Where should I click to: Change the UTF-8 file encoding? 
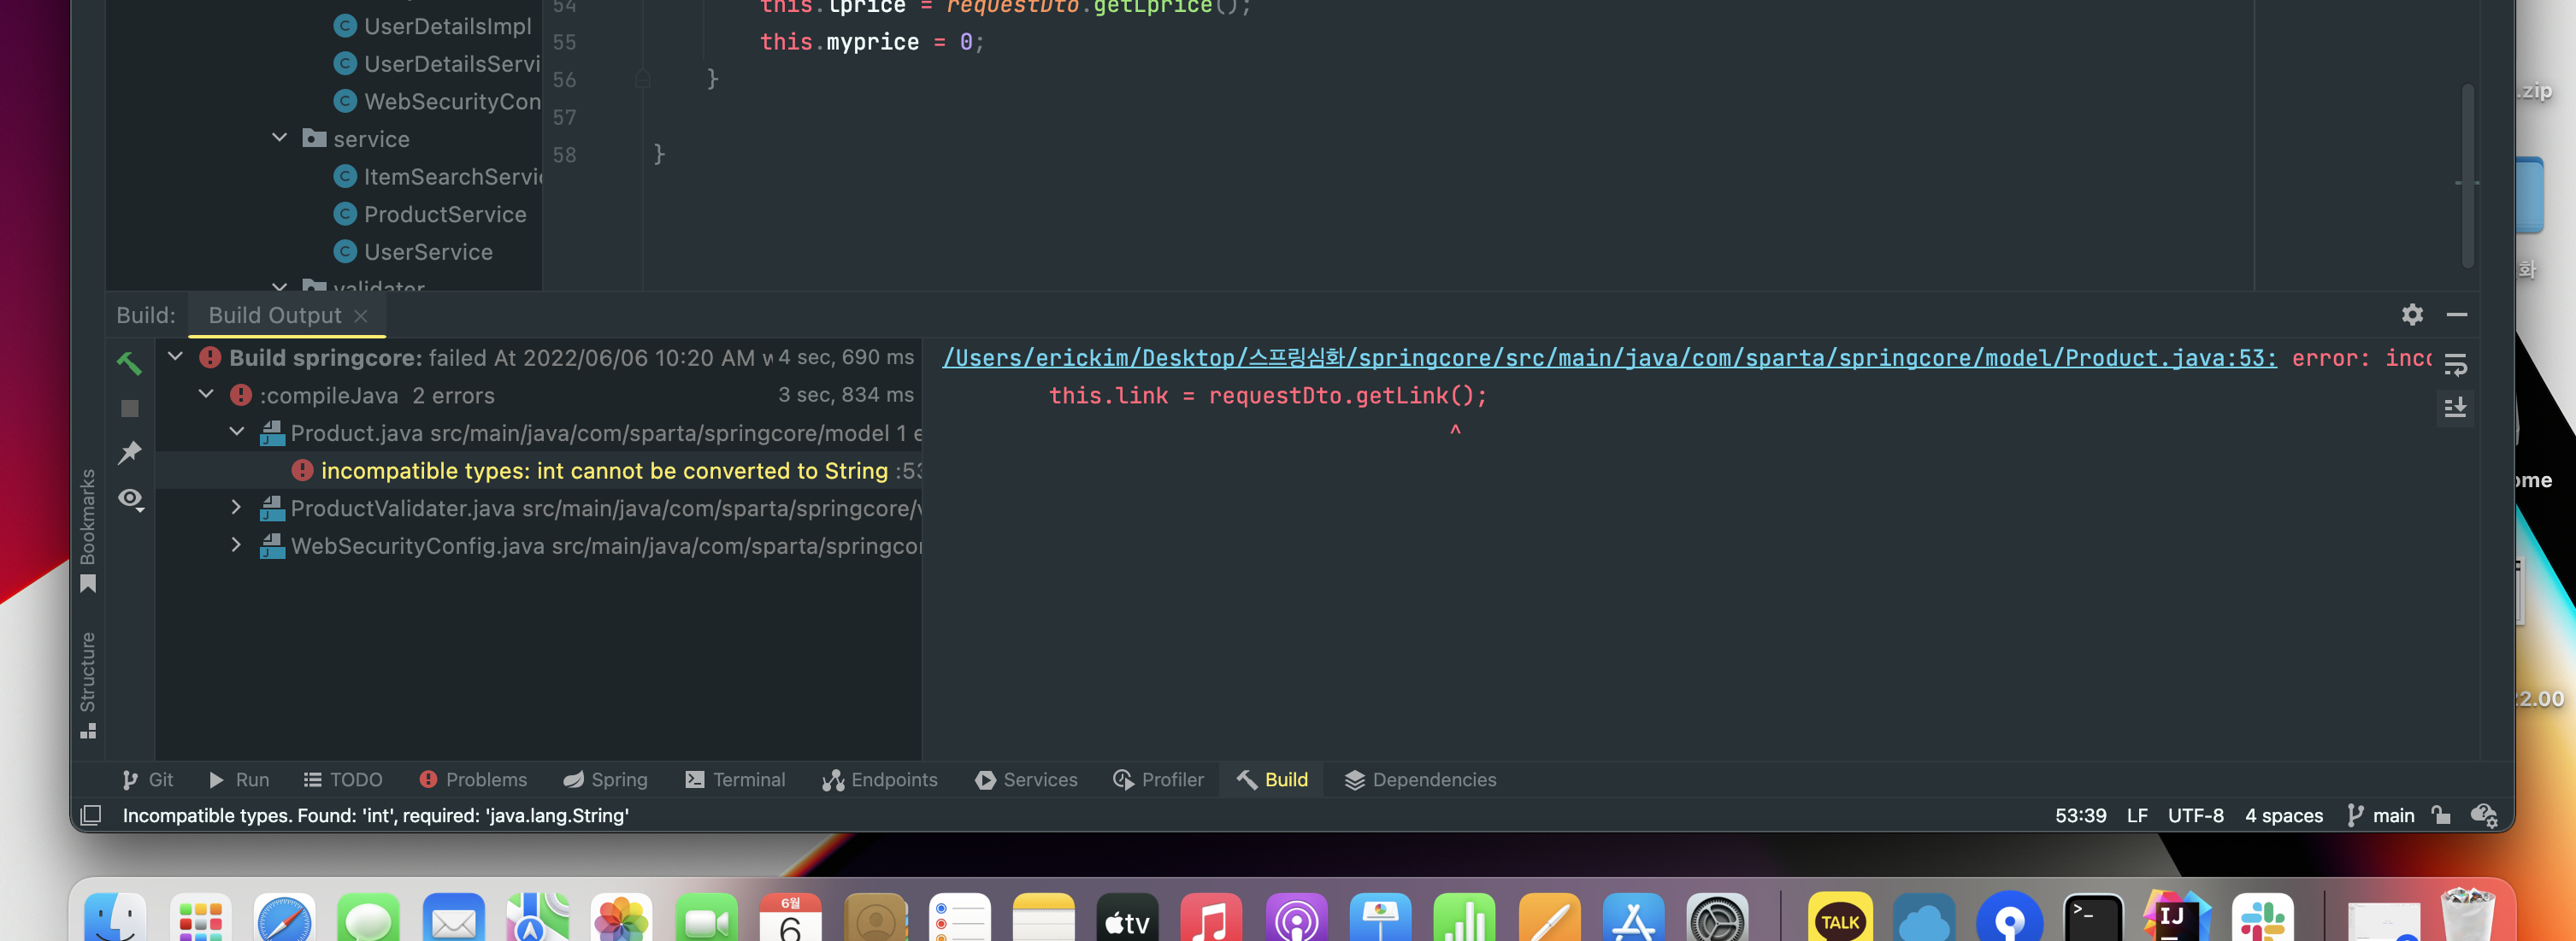coord(2195,815)
